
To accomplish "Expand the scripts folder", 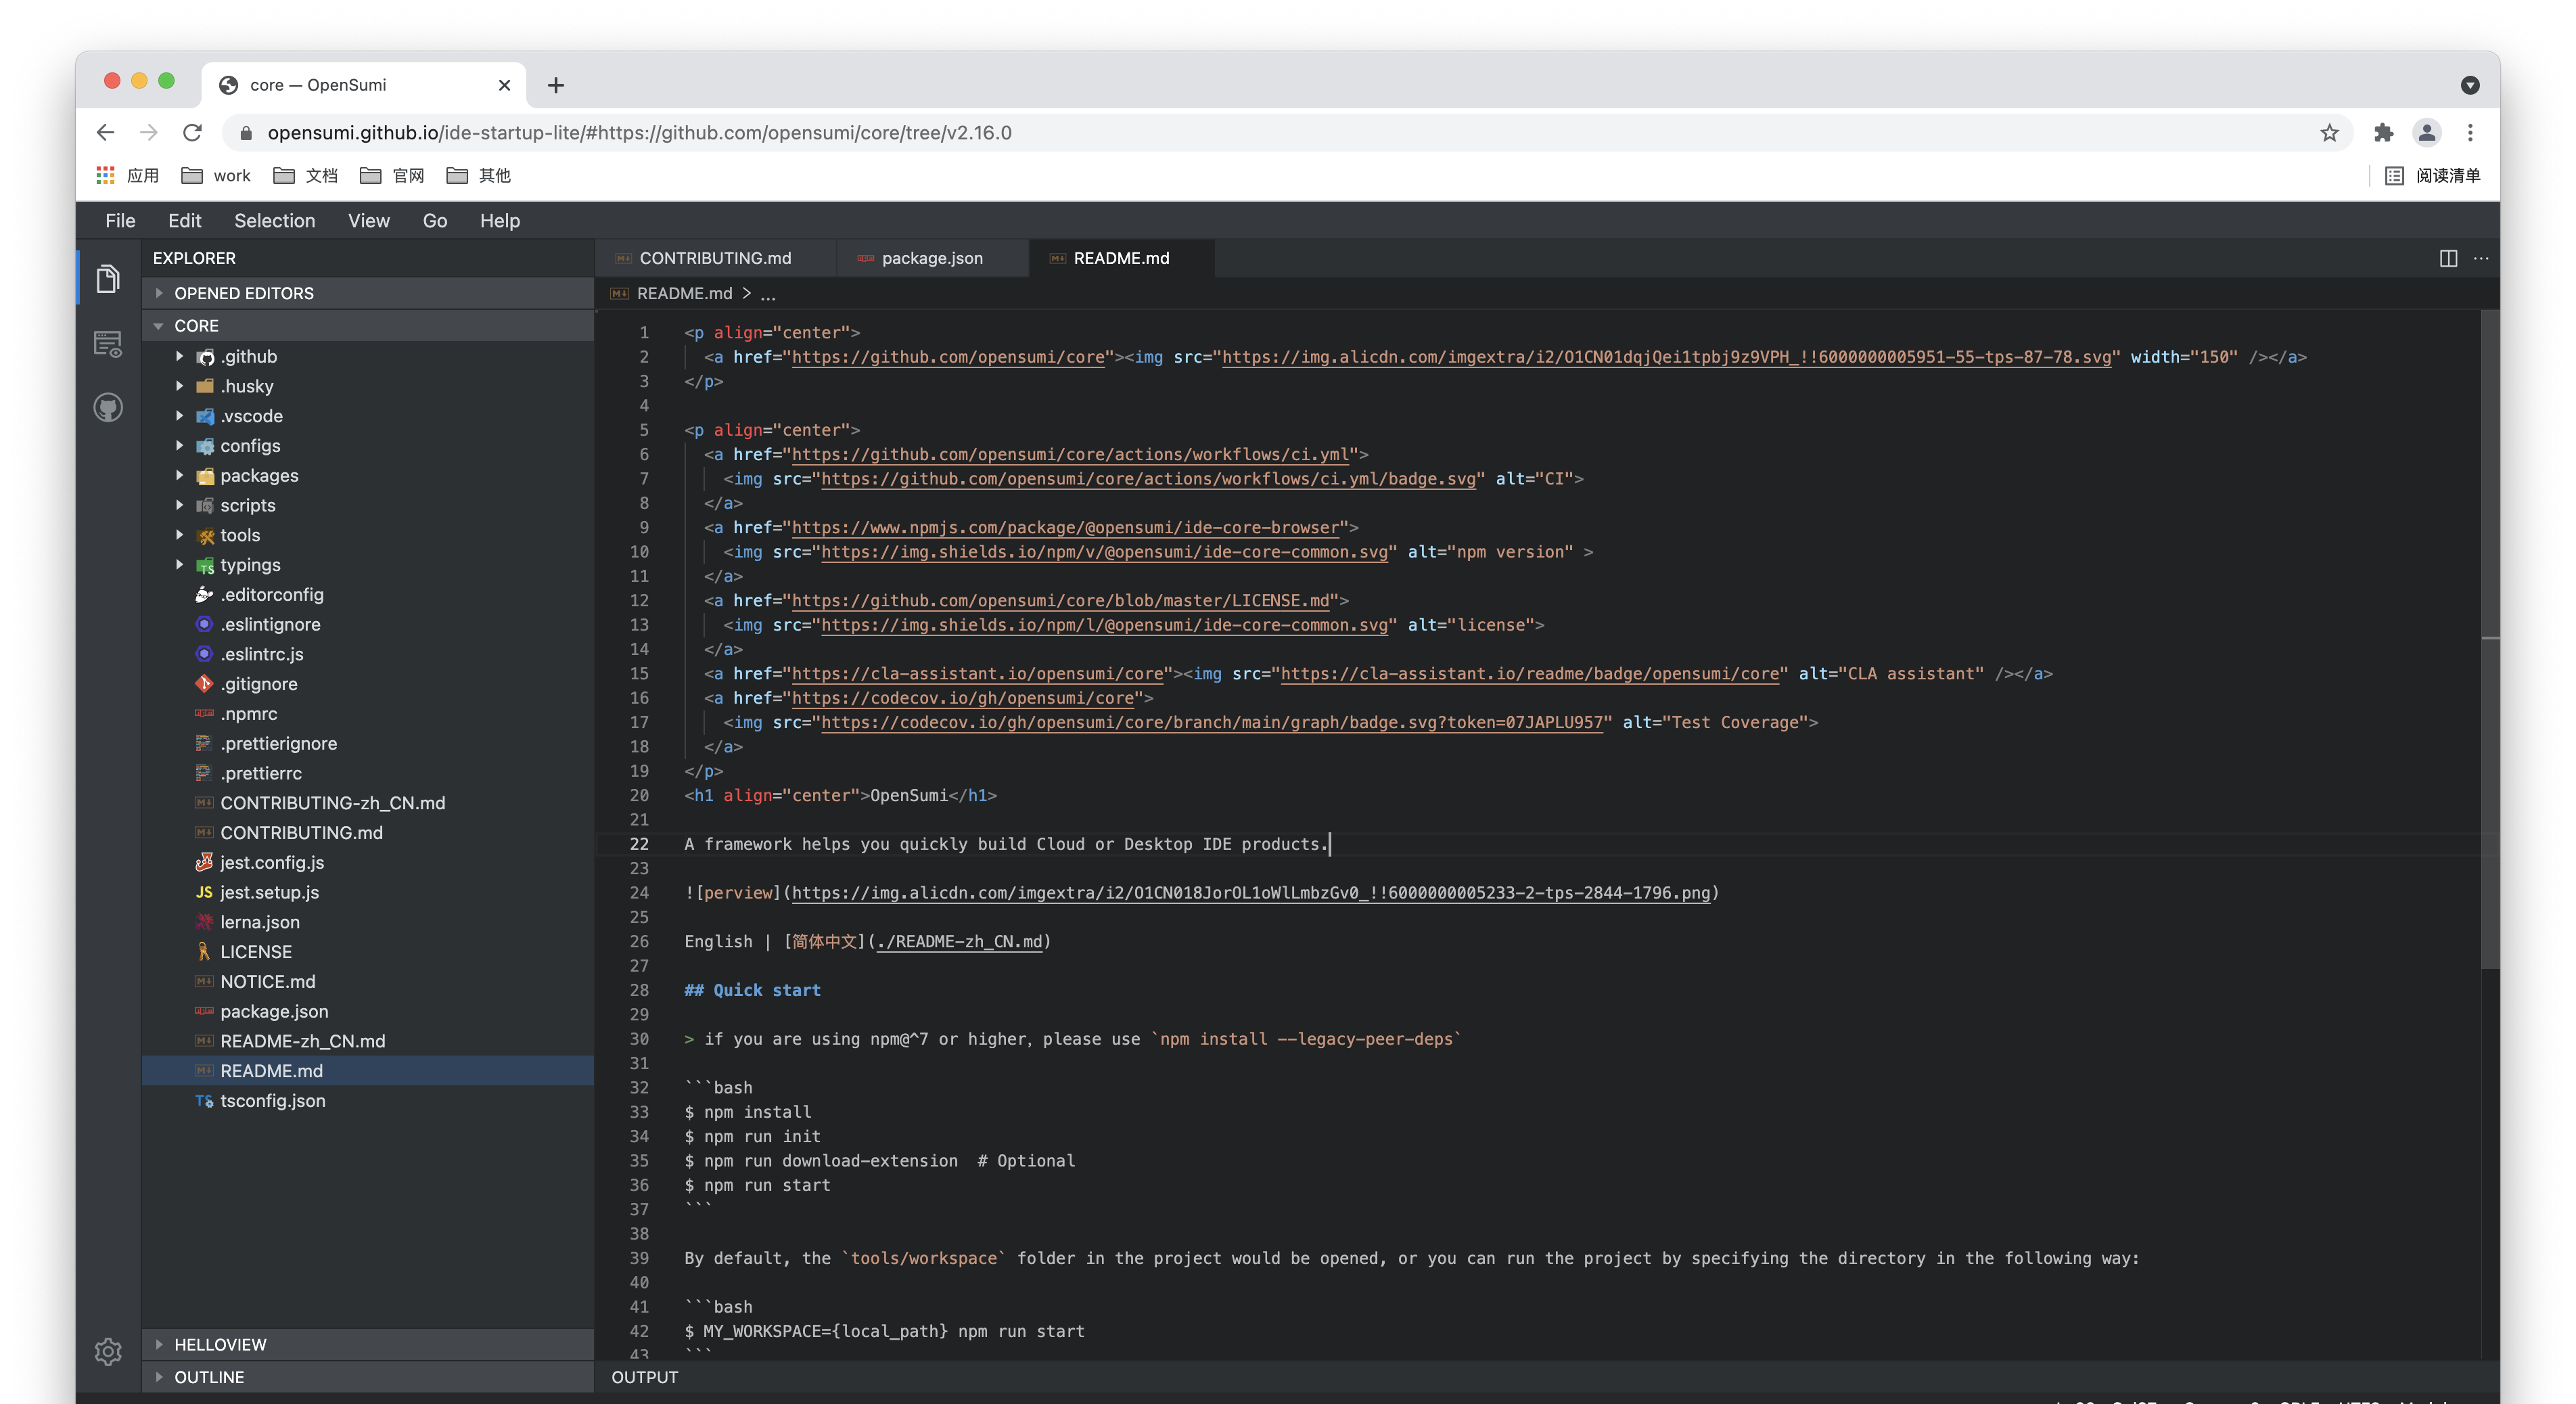I will (368, 506).
